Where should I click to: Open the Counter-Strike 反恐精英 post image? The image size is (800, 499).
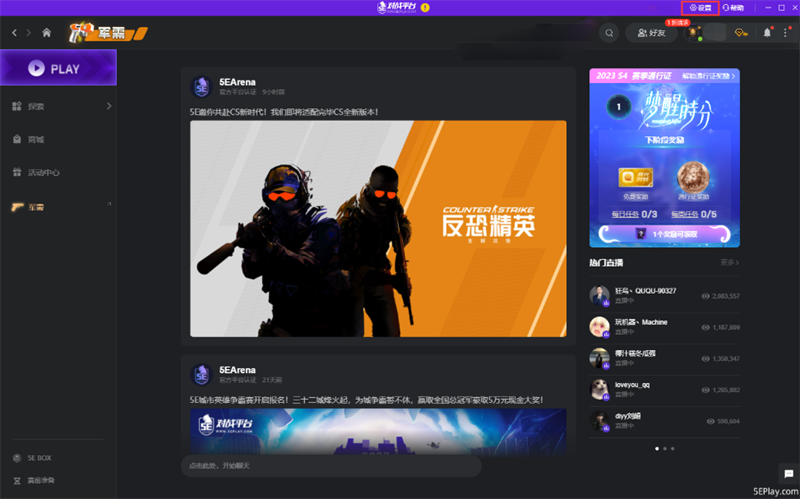[378, 228]
